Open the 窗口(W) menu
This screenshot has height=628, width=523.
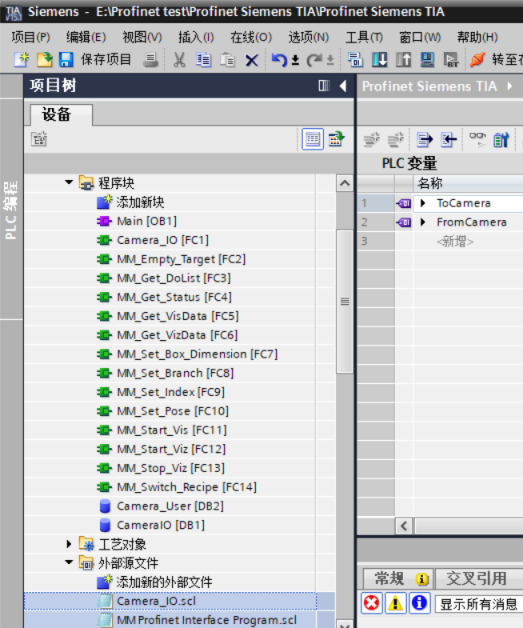click(420, 37)
